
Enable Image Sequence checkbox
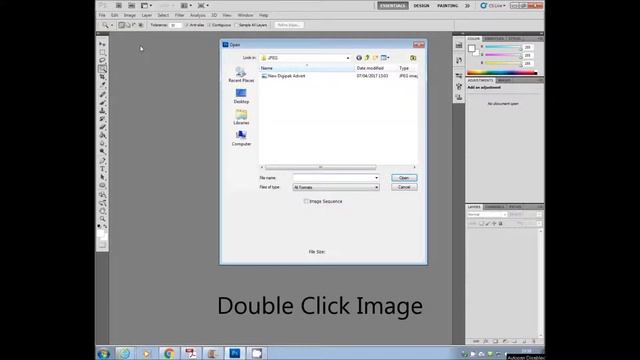[x=306, y=201]
